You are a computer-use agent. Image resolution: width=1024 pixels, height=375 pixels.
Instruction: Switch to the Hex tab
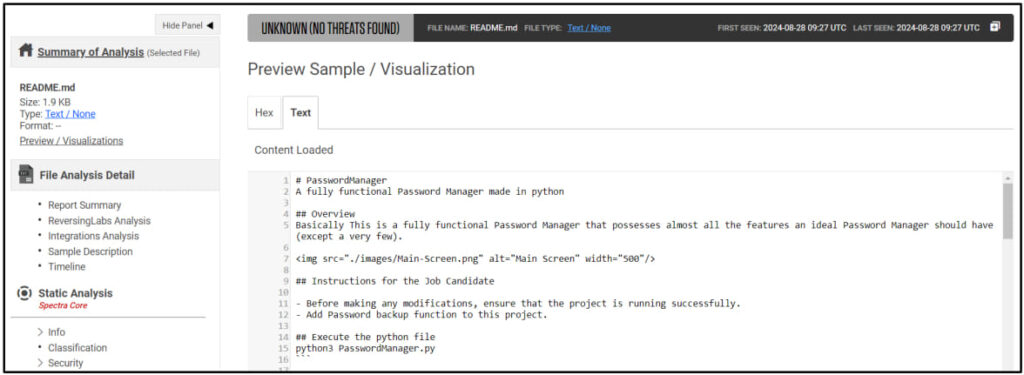(264, 112)
